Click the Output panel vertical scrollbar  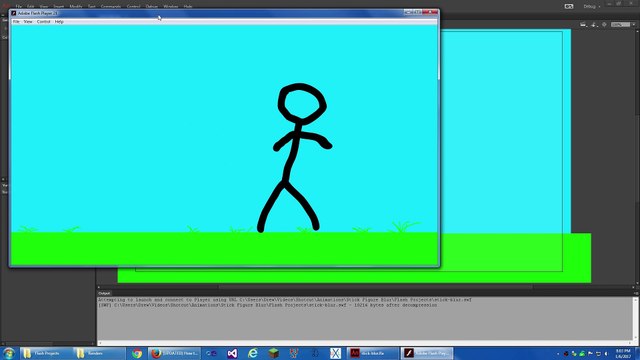(x=636, y=321)
